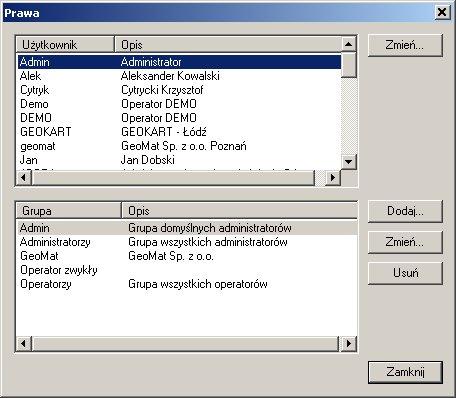Click the GEOKART - Łódź description
This screenshot has width=456, height=398.
click(164, 132)
